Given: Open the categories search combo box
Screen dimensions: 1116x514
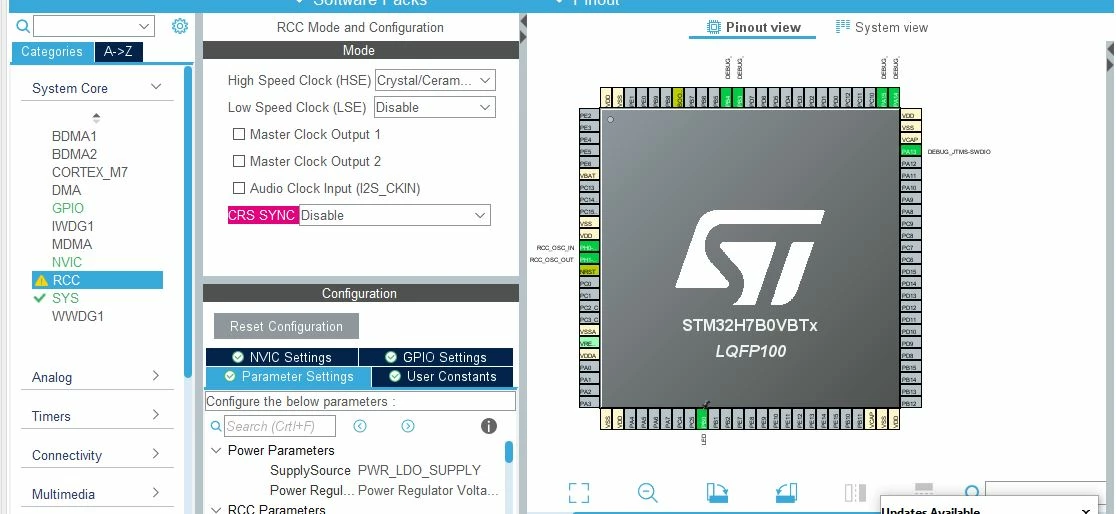Looking at the screenshot, I should point(93,27).
